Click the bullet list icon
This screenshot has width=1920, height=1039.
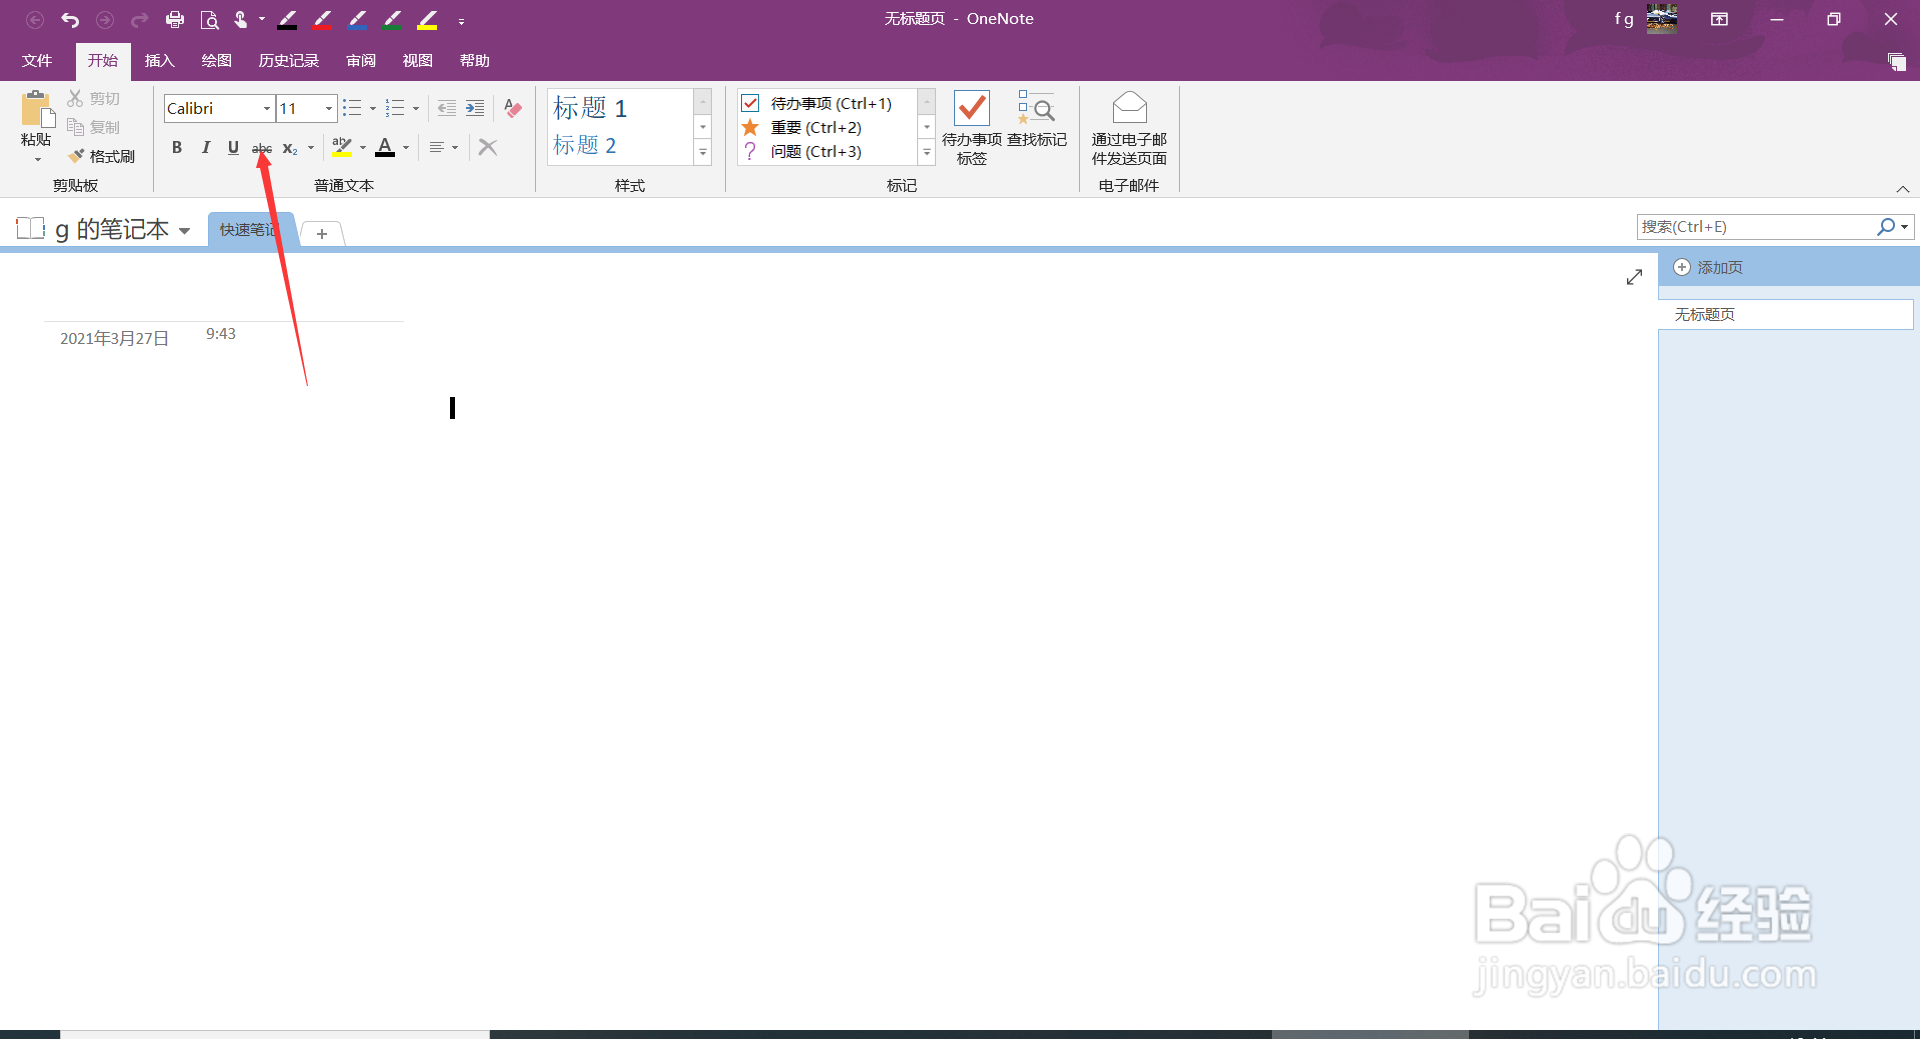[352, 108]
